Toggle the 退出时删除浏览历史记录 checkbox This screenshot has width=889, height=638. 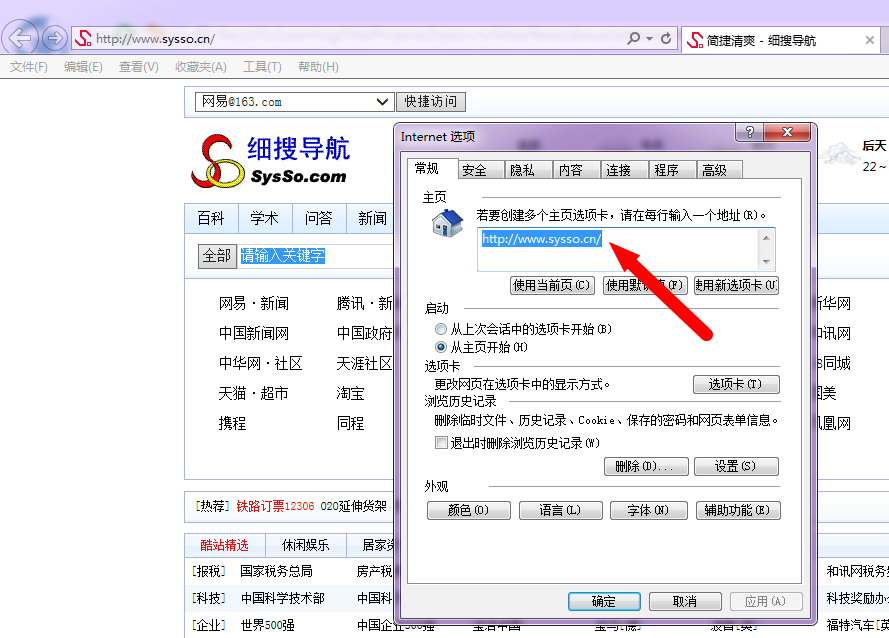(441, 443)
